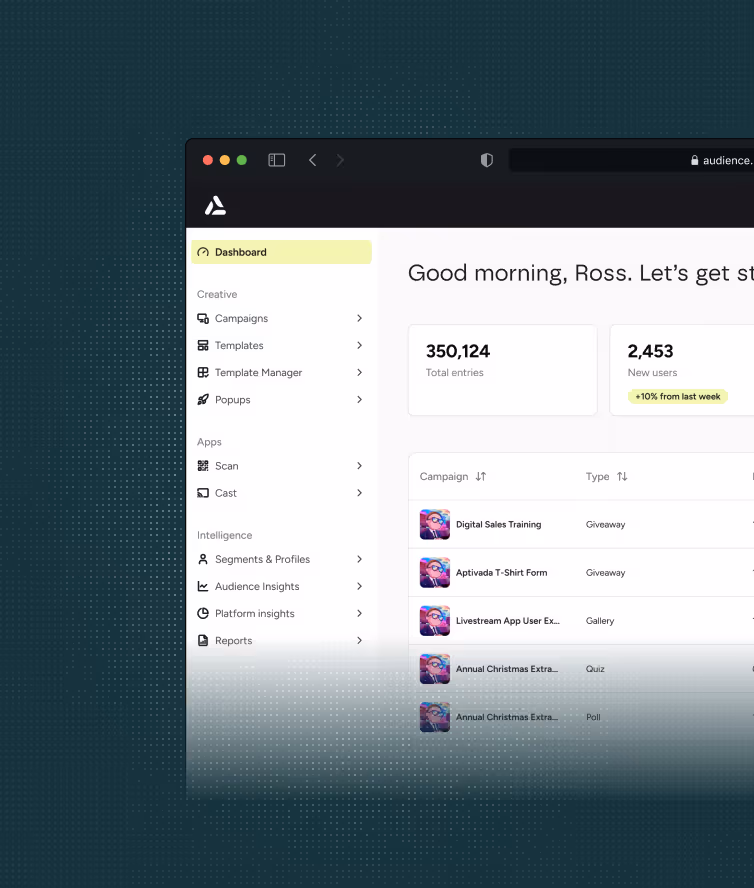Click the lock icon in address bar

[695, 160]
